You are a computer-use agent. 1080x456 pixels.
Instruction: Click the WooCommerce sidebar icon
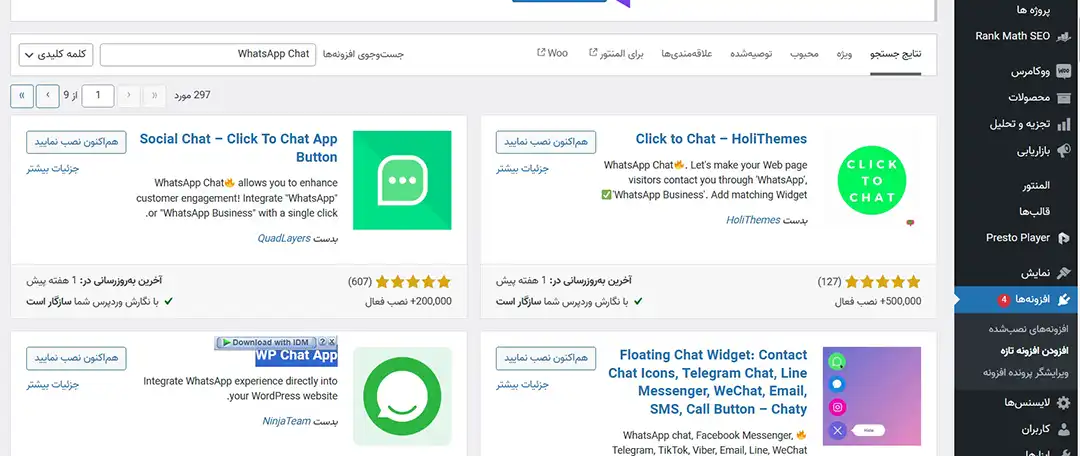[1063, 71]
